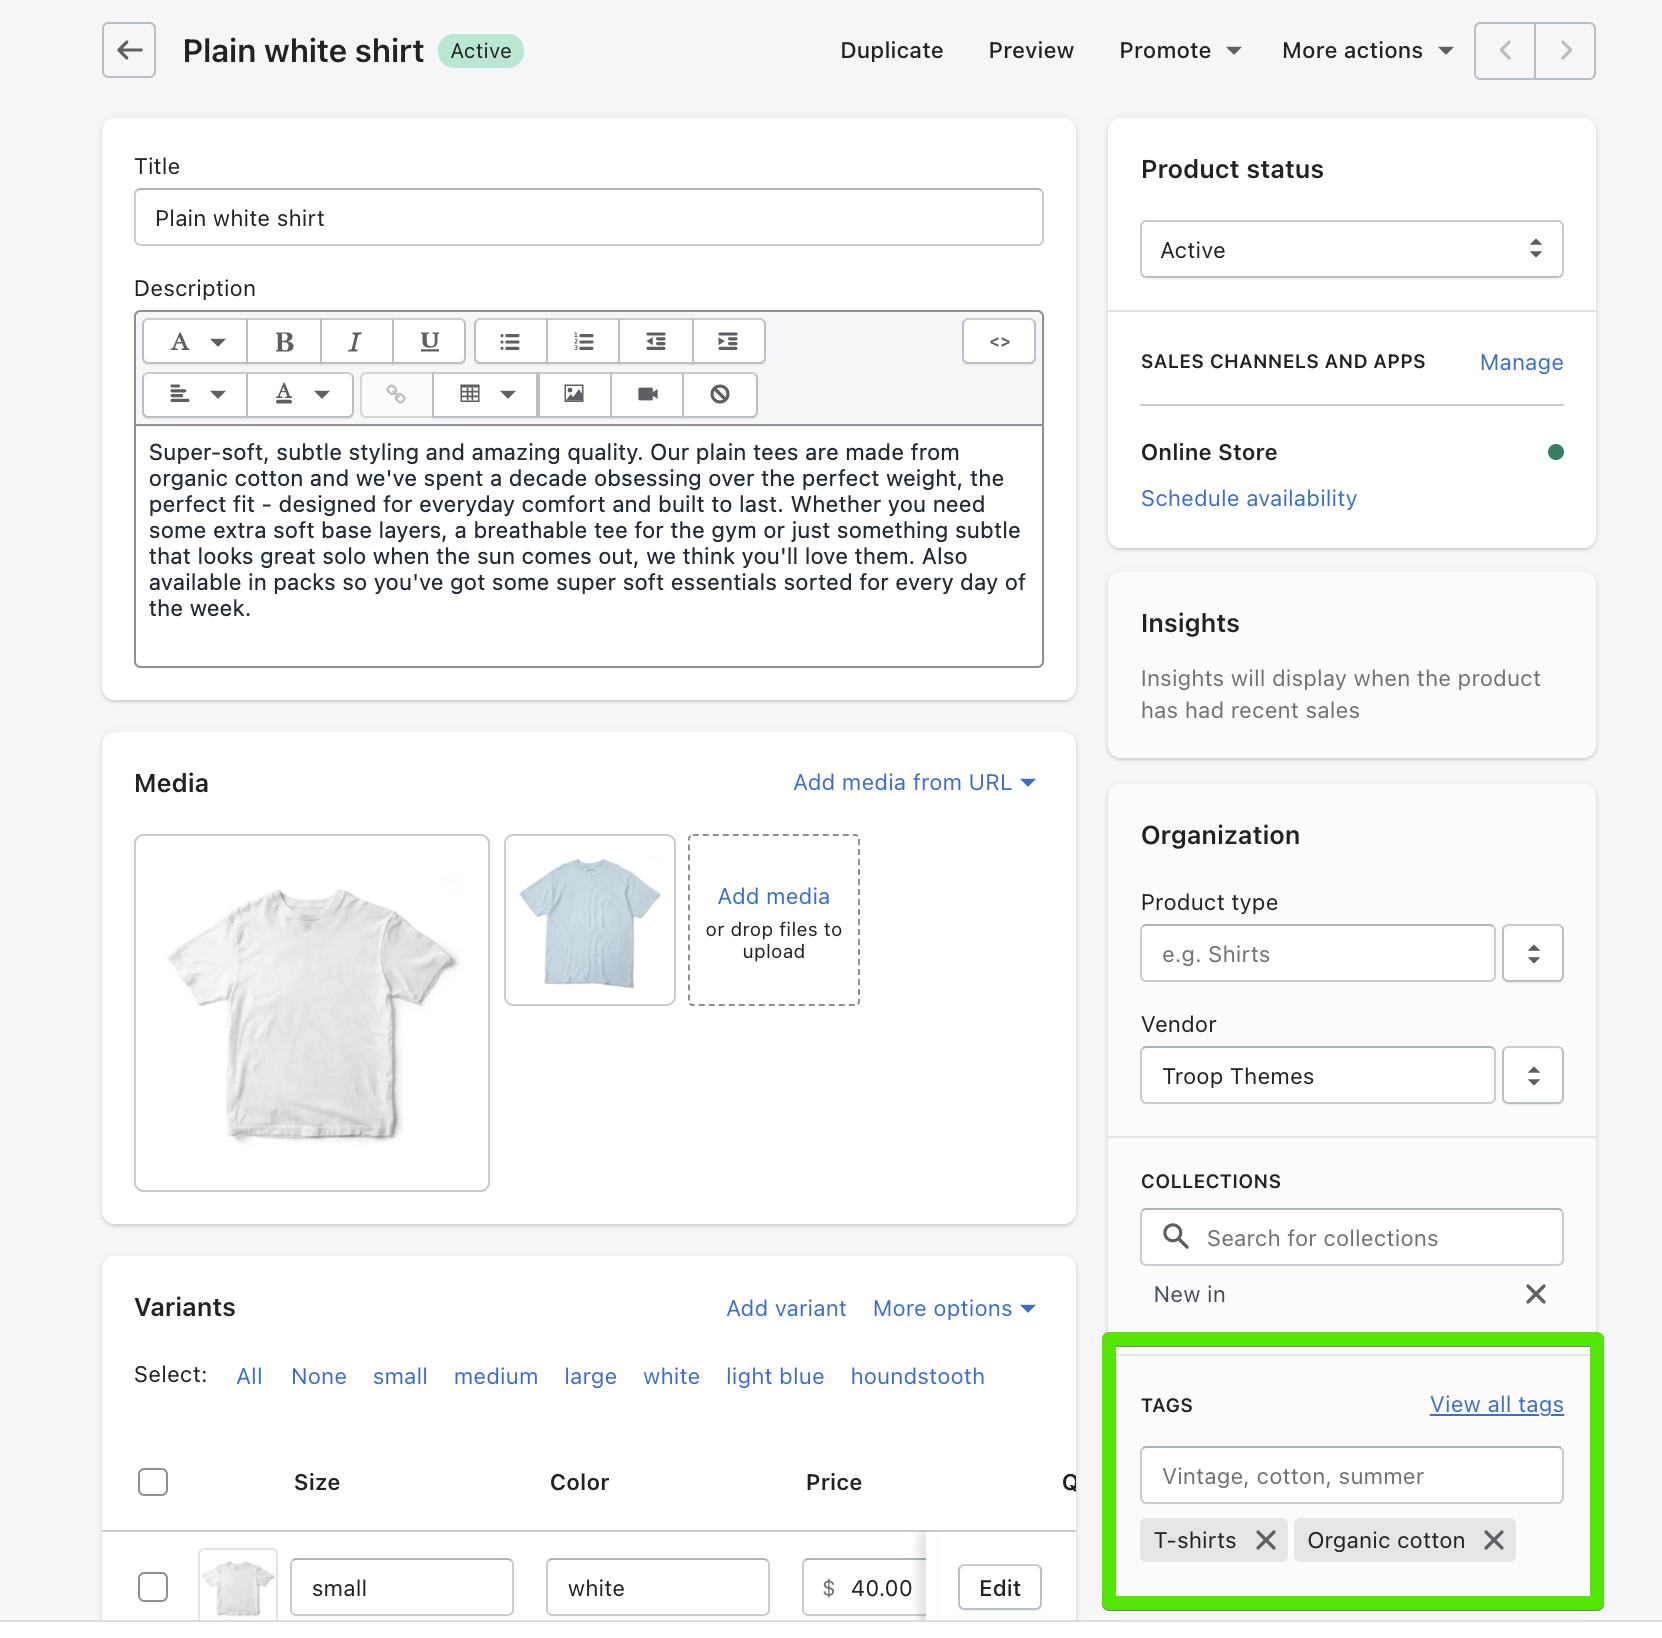1662x1638 pixels.
Task: Expand the Promote menu
Action: [1180, 50]
